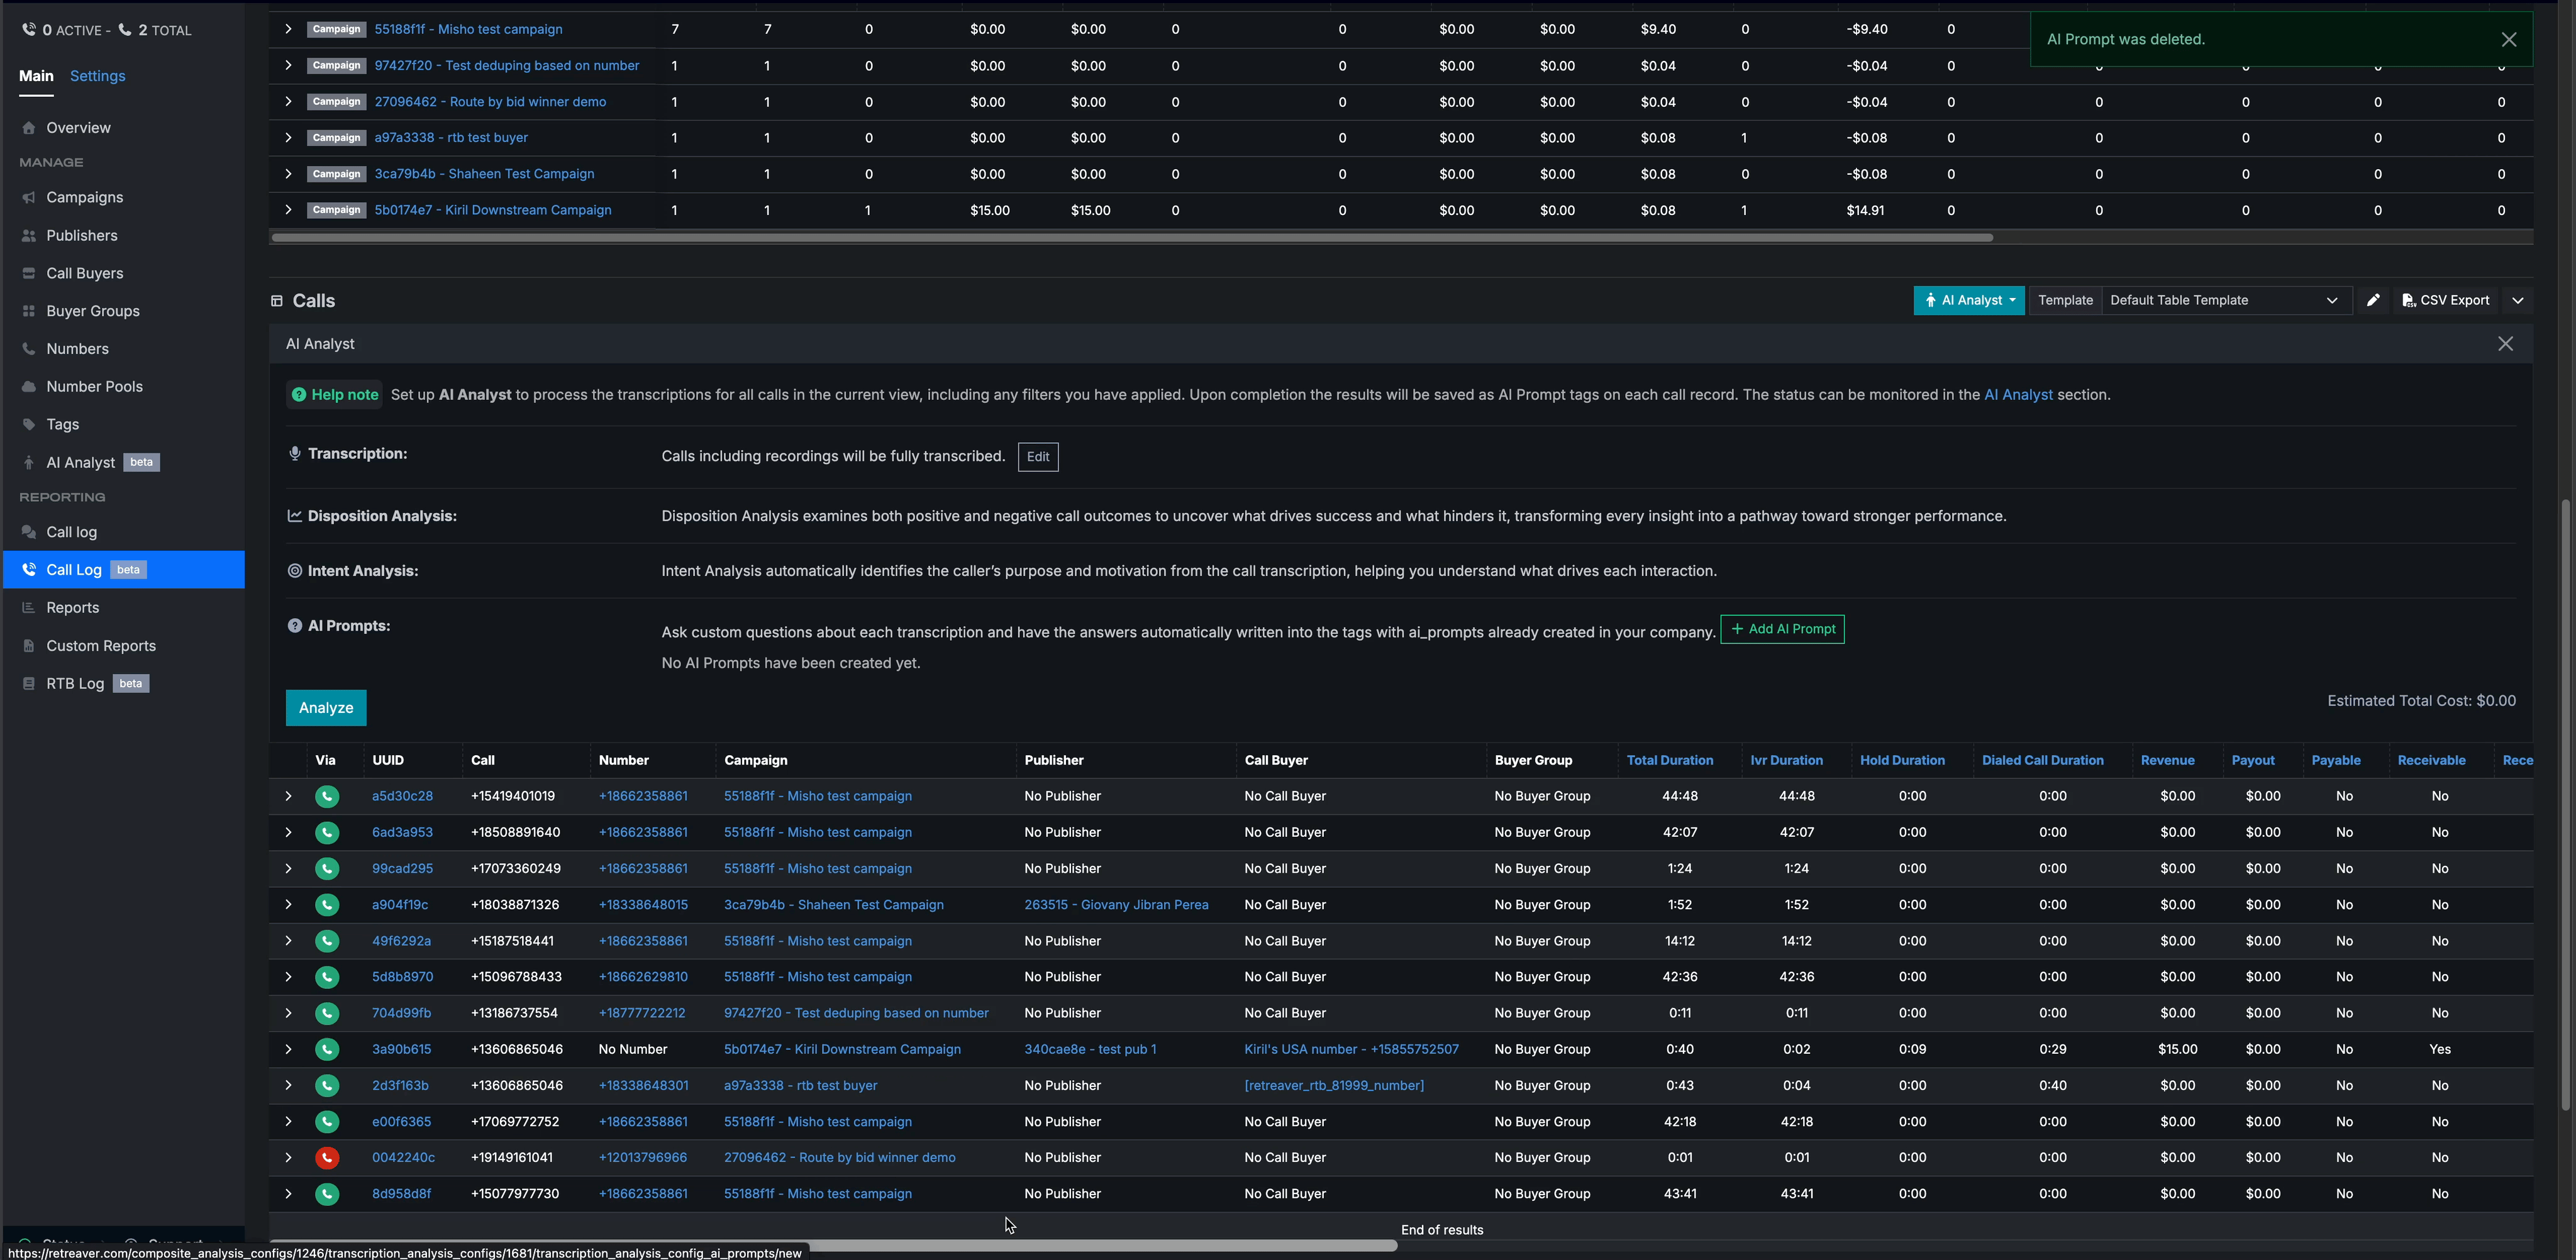Click the Calls section table icon
This screenshot has height=1260, width=2576.
(x=277, y=301)
